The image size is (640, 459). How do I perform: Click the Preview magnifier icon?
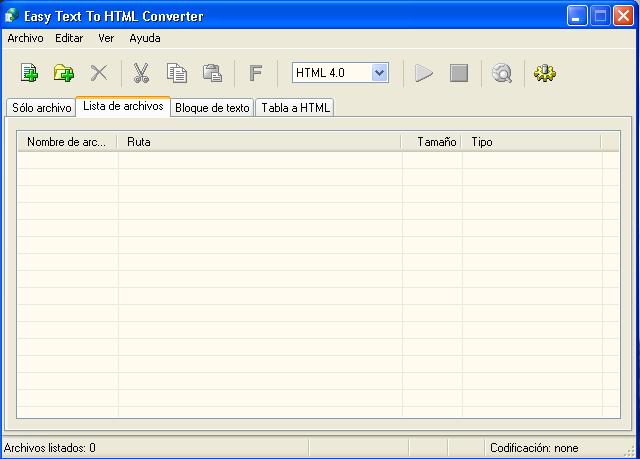(502, 73)
